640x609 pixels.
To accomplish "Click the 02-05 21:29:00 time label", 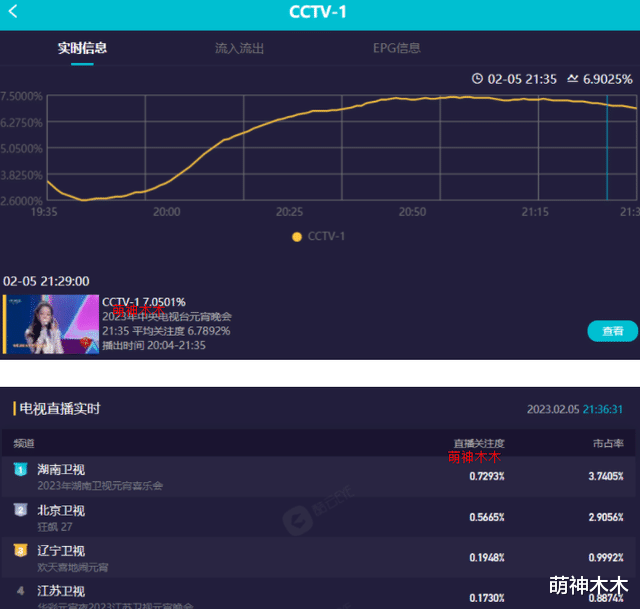I will 46,281.
